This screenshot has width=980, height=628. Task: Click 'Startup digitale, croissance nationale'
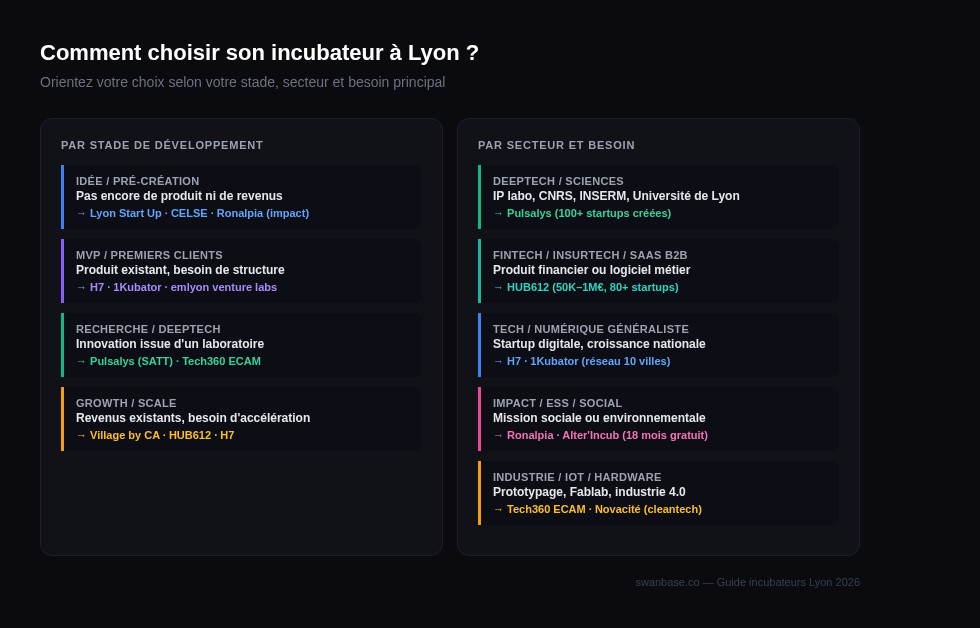pyautogui.click(x=599, y=344)
